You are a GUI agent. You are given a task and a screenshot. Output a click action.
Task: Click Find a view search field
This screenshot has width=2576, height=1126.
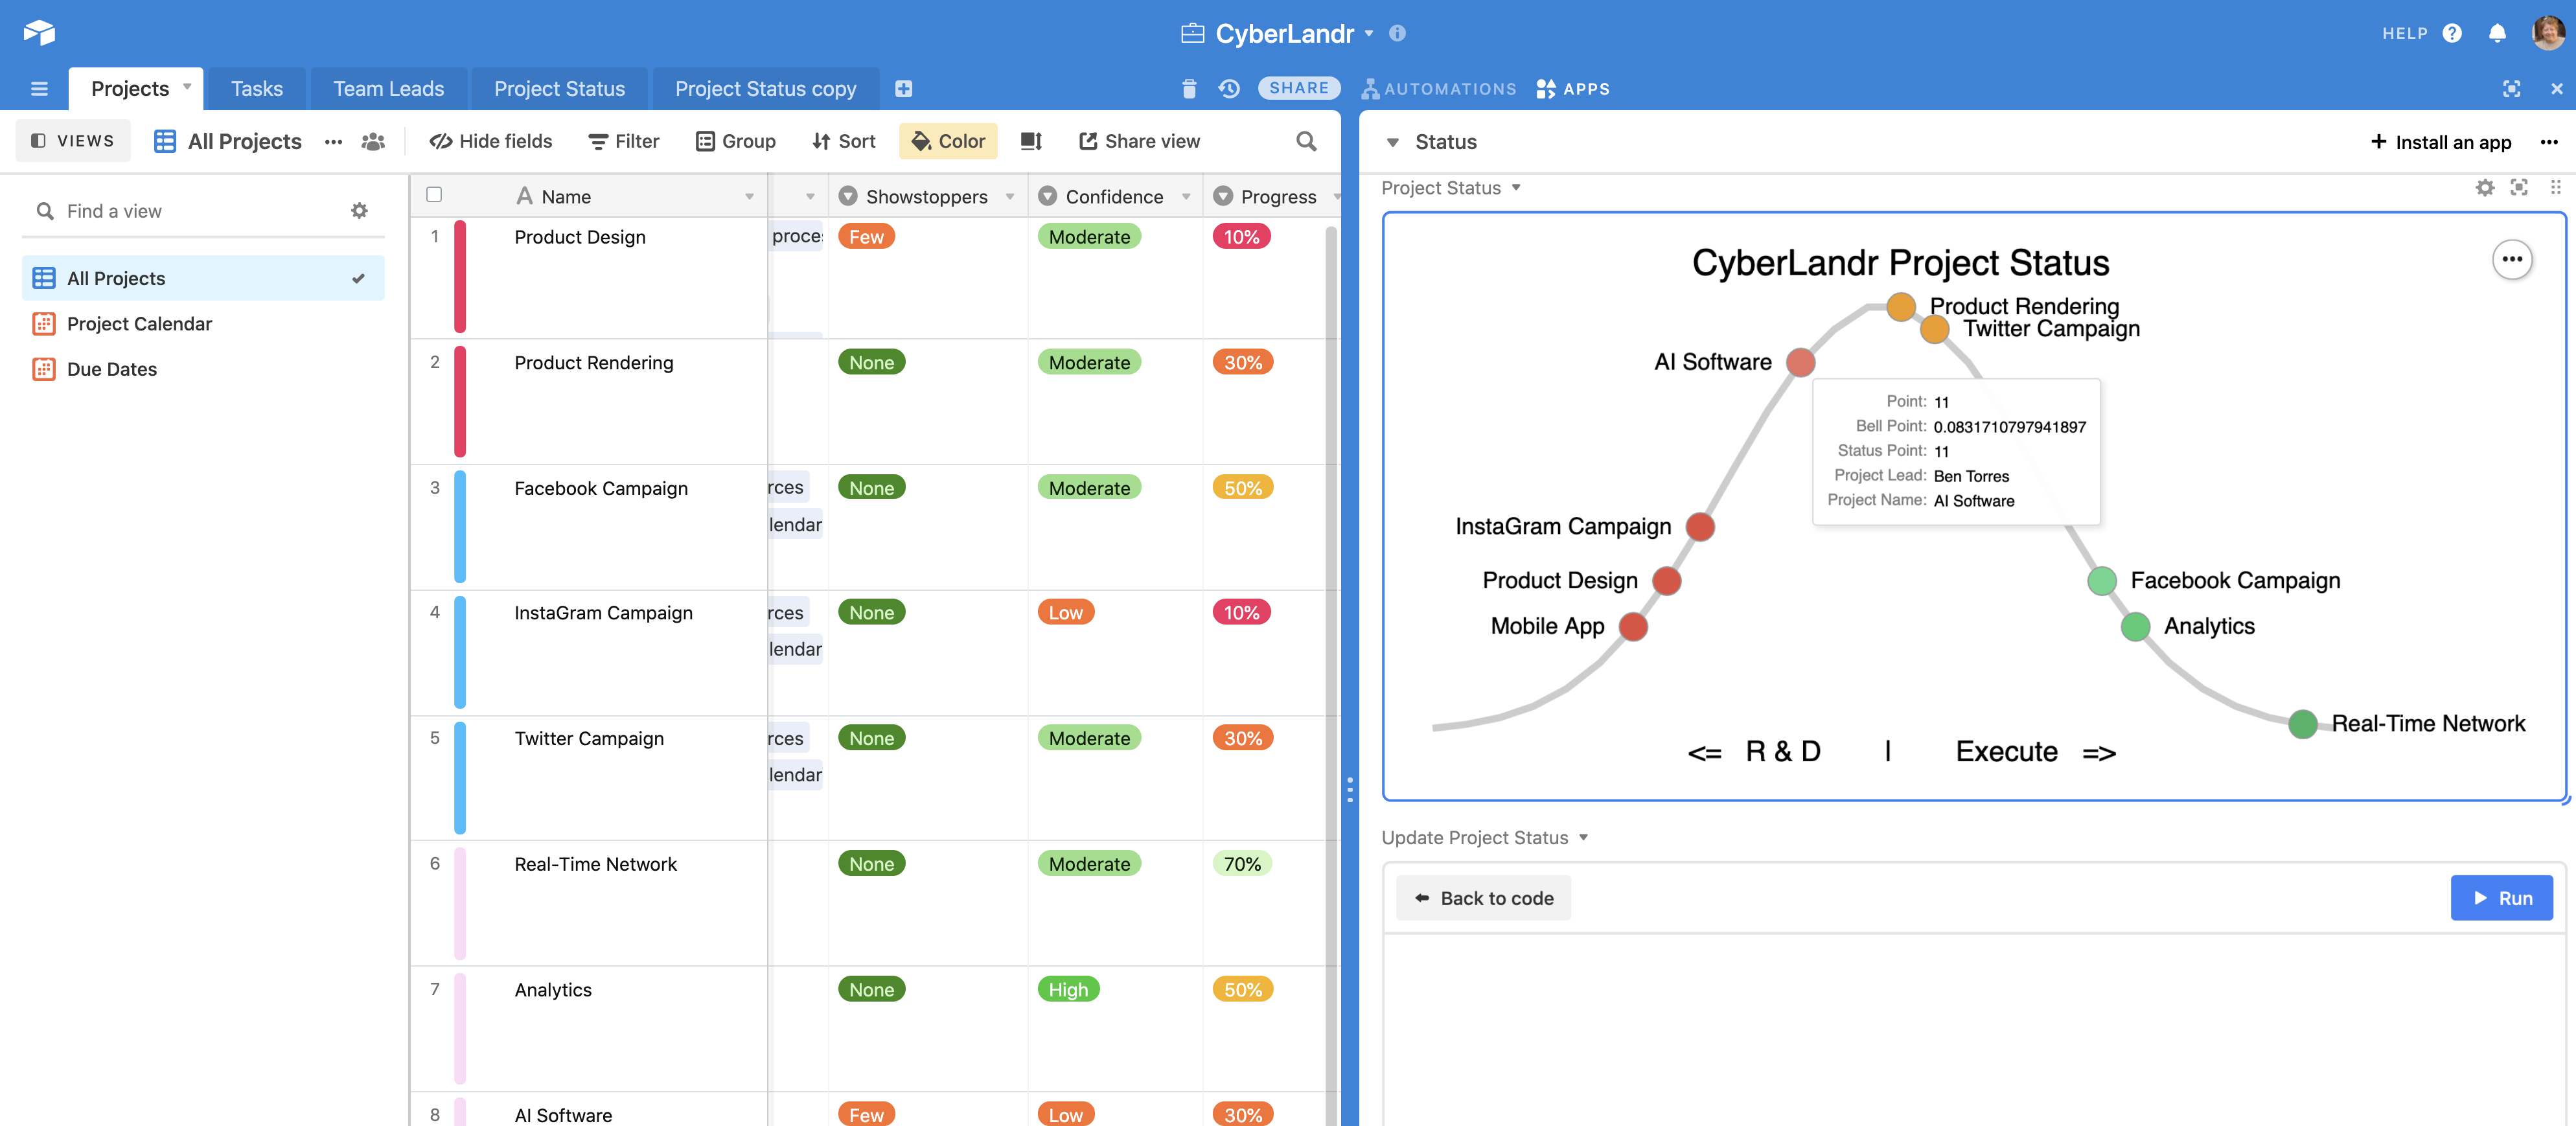(202, 211)
